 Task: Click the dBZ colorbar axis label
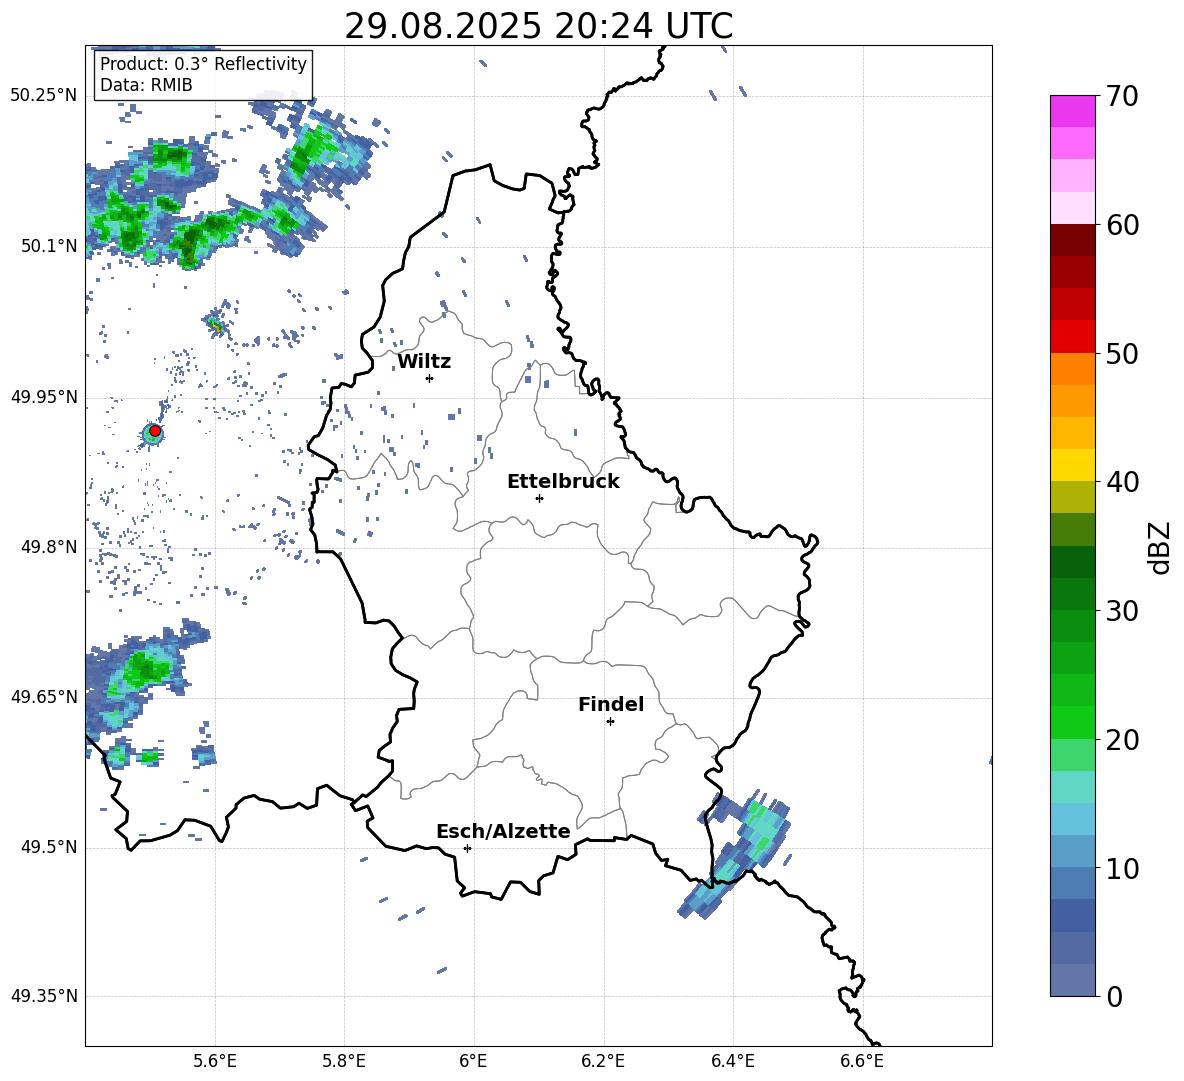(1161, 547)
